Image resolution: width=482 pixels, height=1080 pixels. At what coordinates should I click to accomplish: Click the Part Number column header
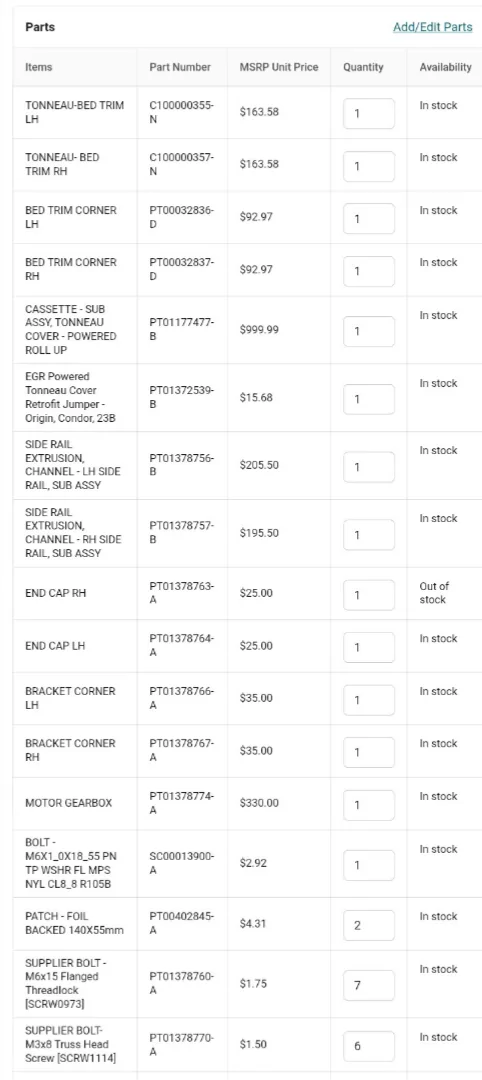[x=180, y=67]
